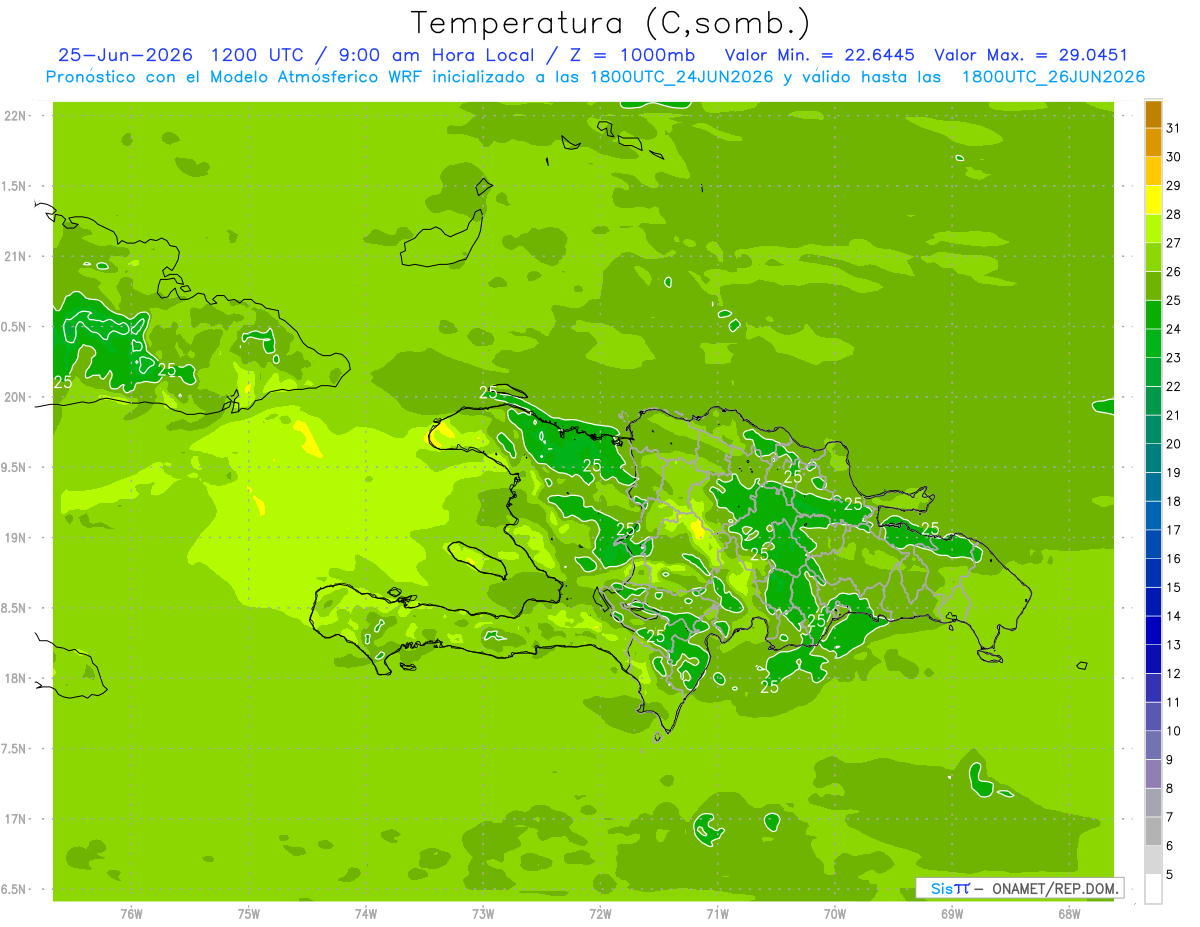1200x927 pixels.
Task: Select the valid-until time "1800UTC_26JUN2026"
Action: point(1053,77)
